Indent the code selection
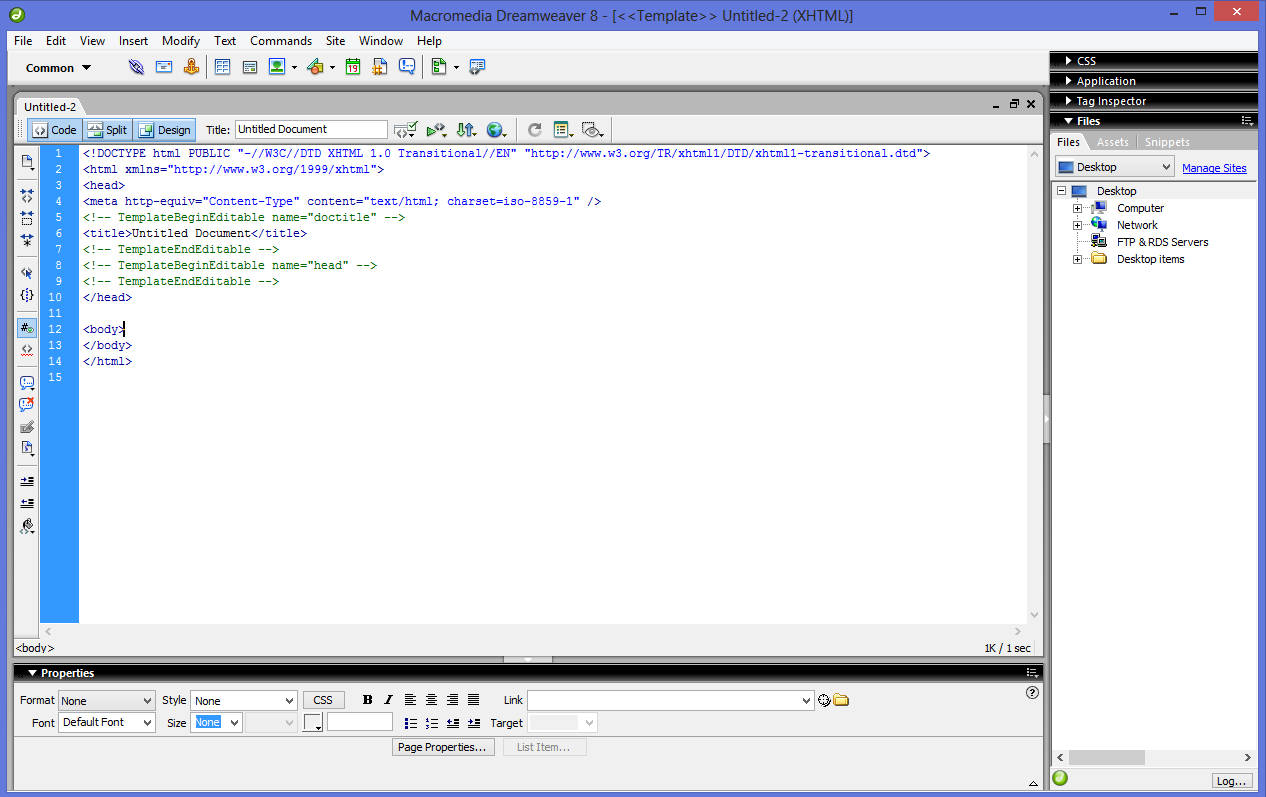Image resolution: width=1266 pixels, height=797 pixels. [27, 481]
